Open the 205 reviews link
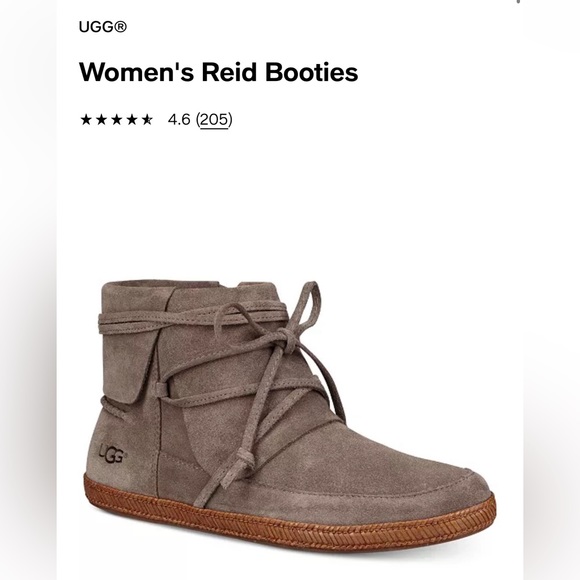This screenshot has width=580, height=580. coord(214,120)
